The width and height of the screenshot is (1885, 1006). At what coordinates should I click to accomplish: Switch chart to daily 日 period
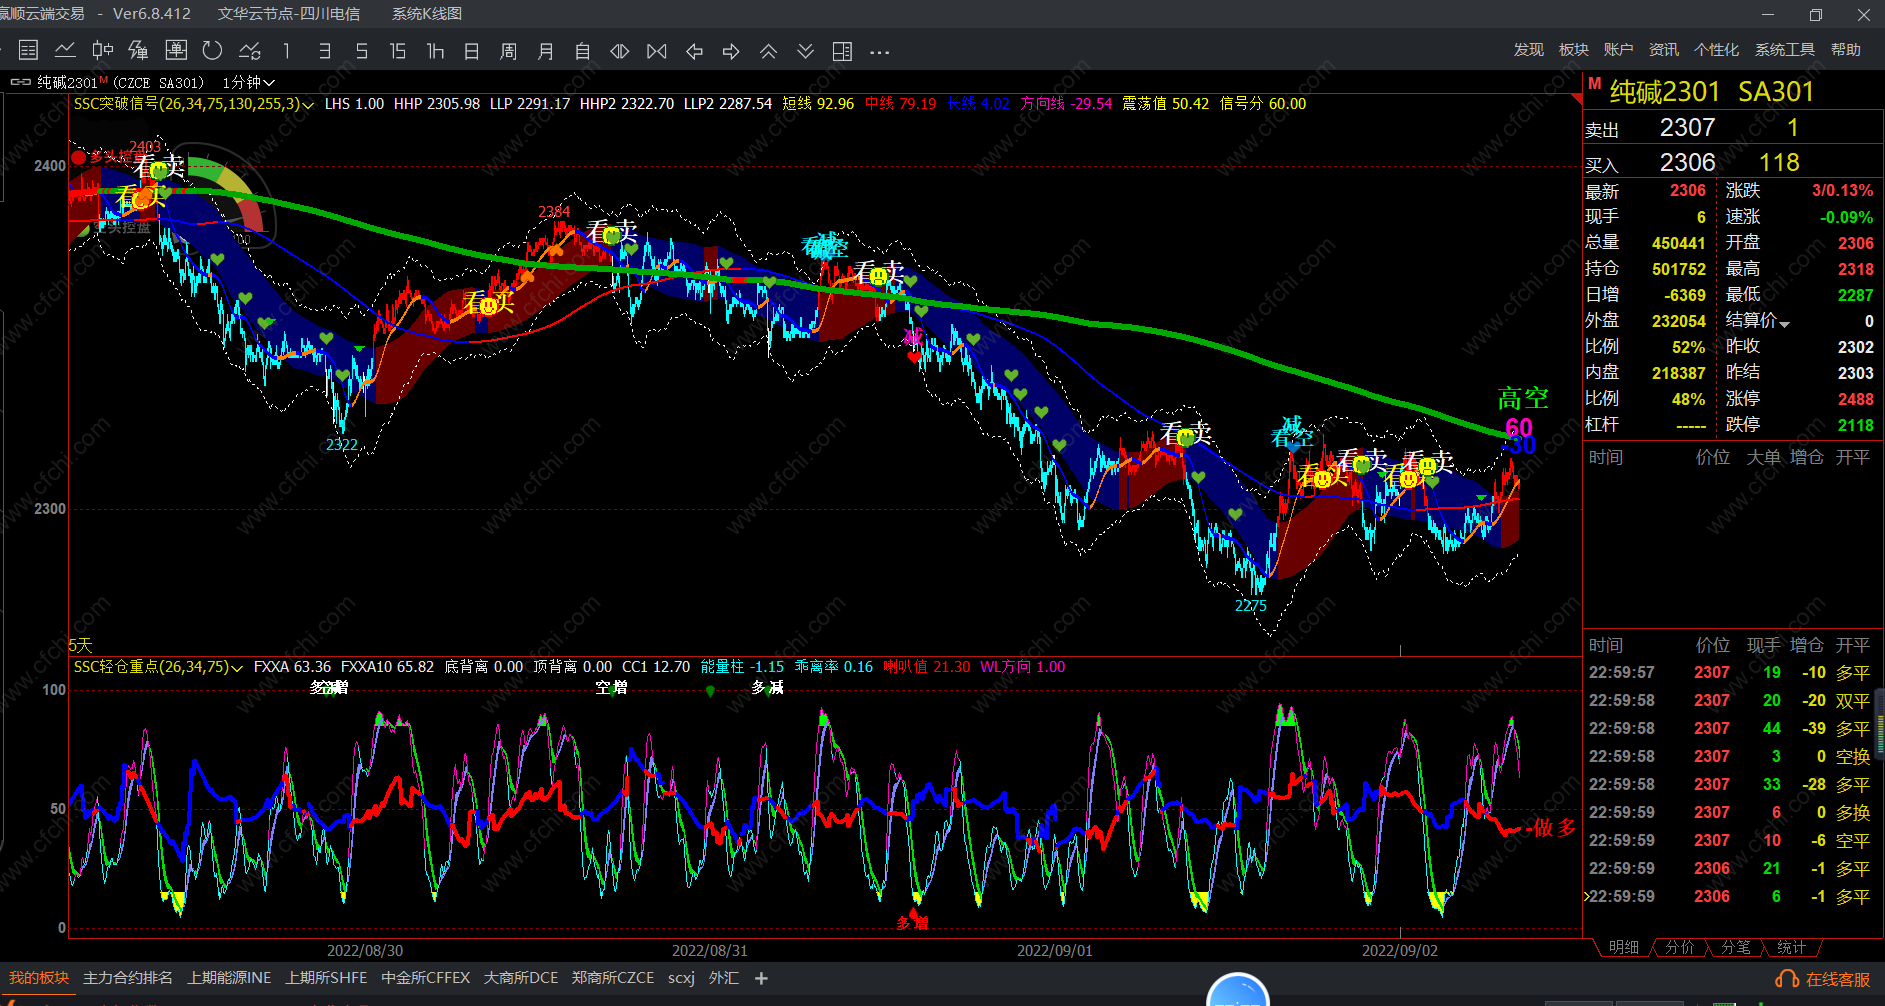pos(471,51)
